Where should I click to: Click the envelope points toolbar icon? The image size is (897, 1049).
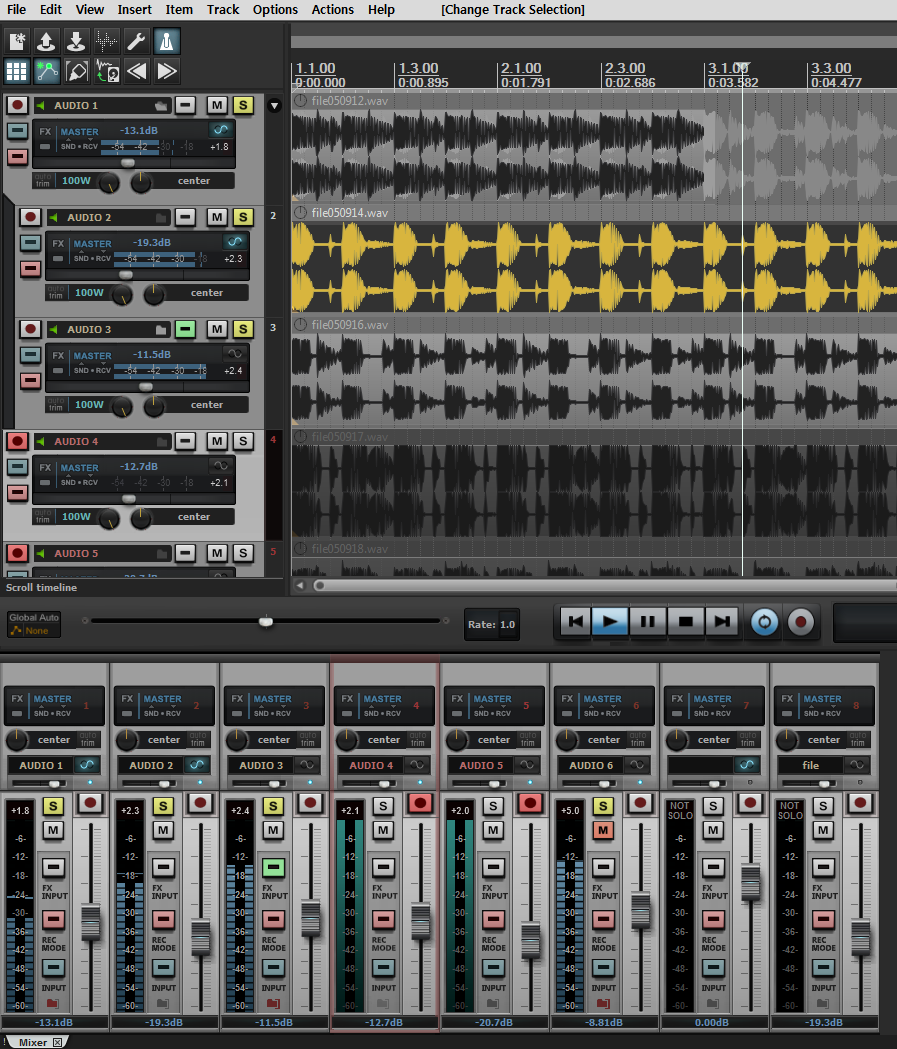pos(47,71)
